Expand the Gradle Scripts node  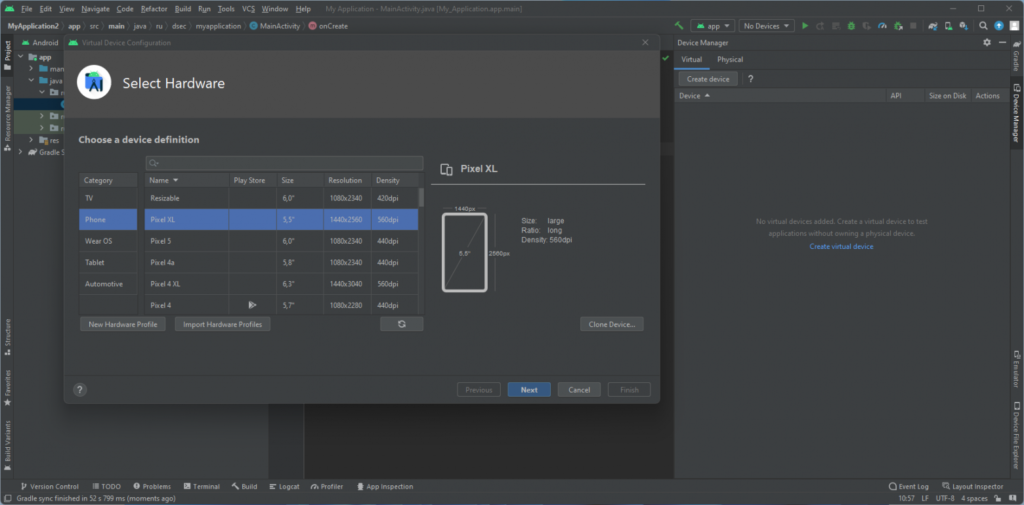point(21,152)
